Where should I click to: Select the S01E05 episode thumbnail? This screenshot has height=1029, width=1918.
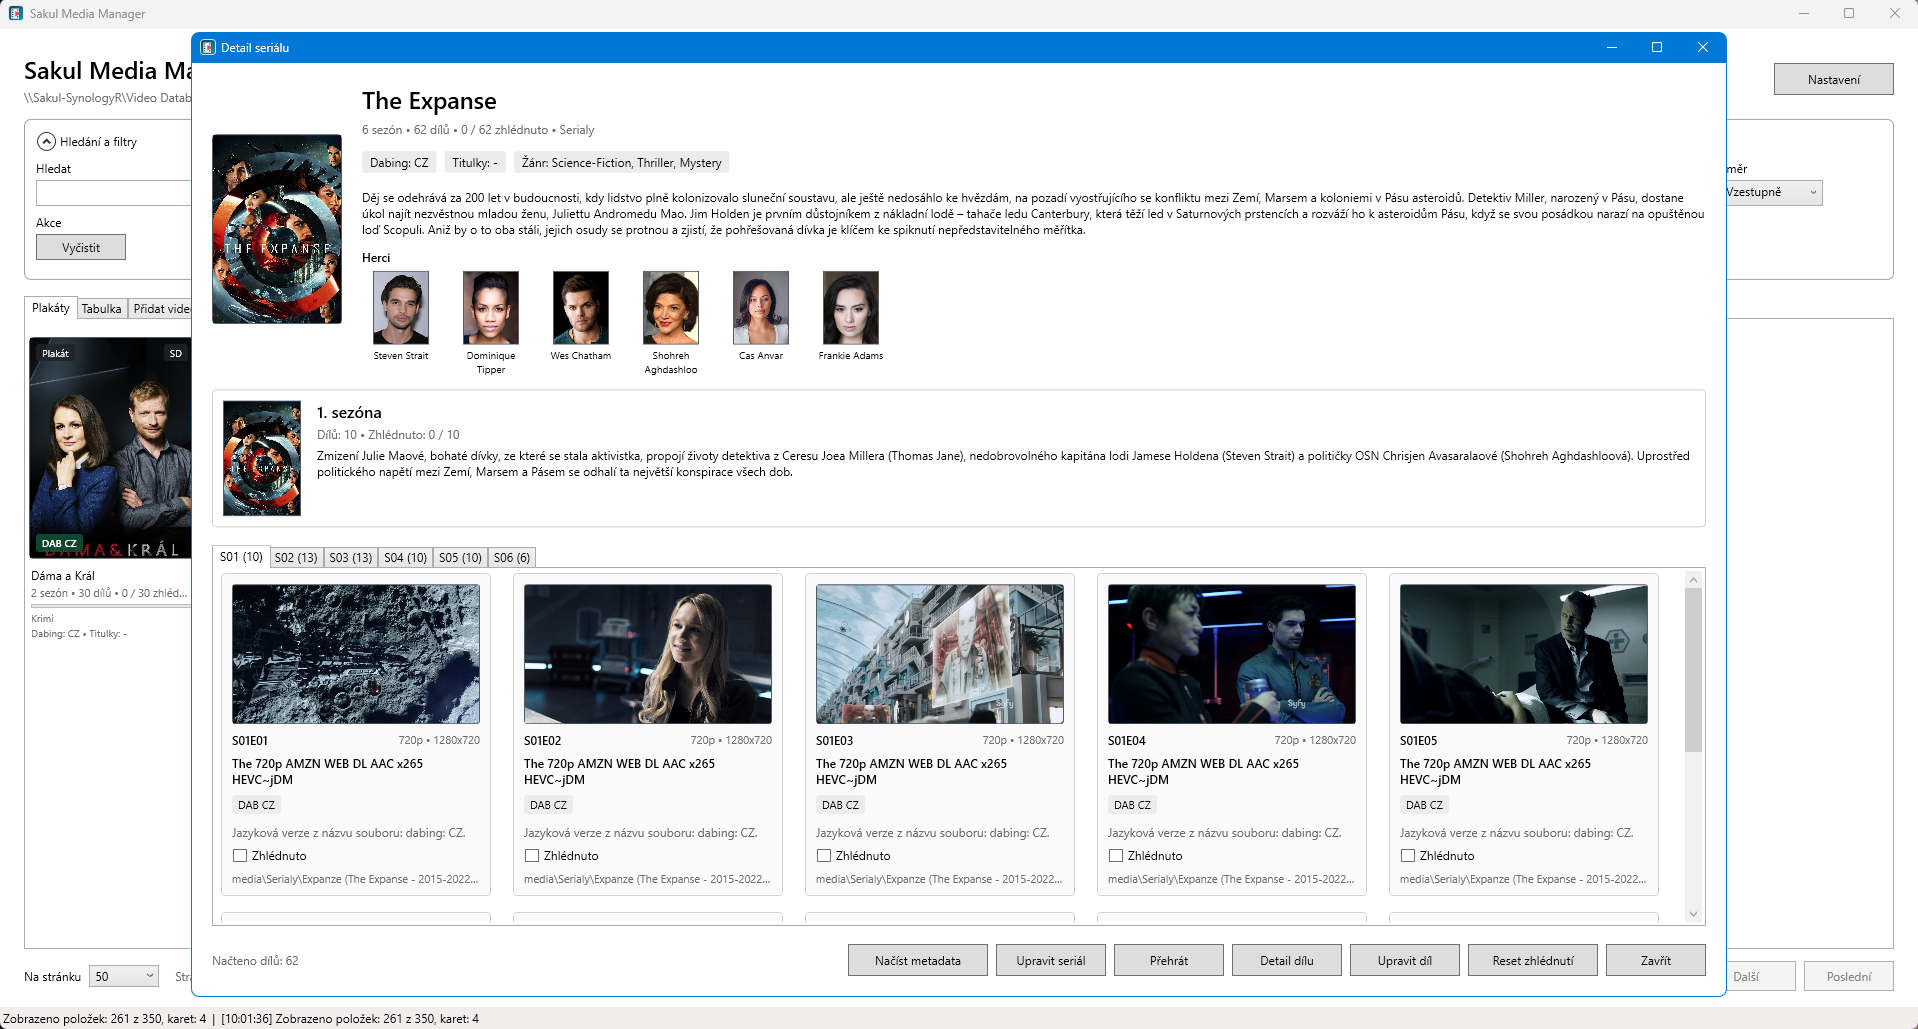tap(1524, 654)
